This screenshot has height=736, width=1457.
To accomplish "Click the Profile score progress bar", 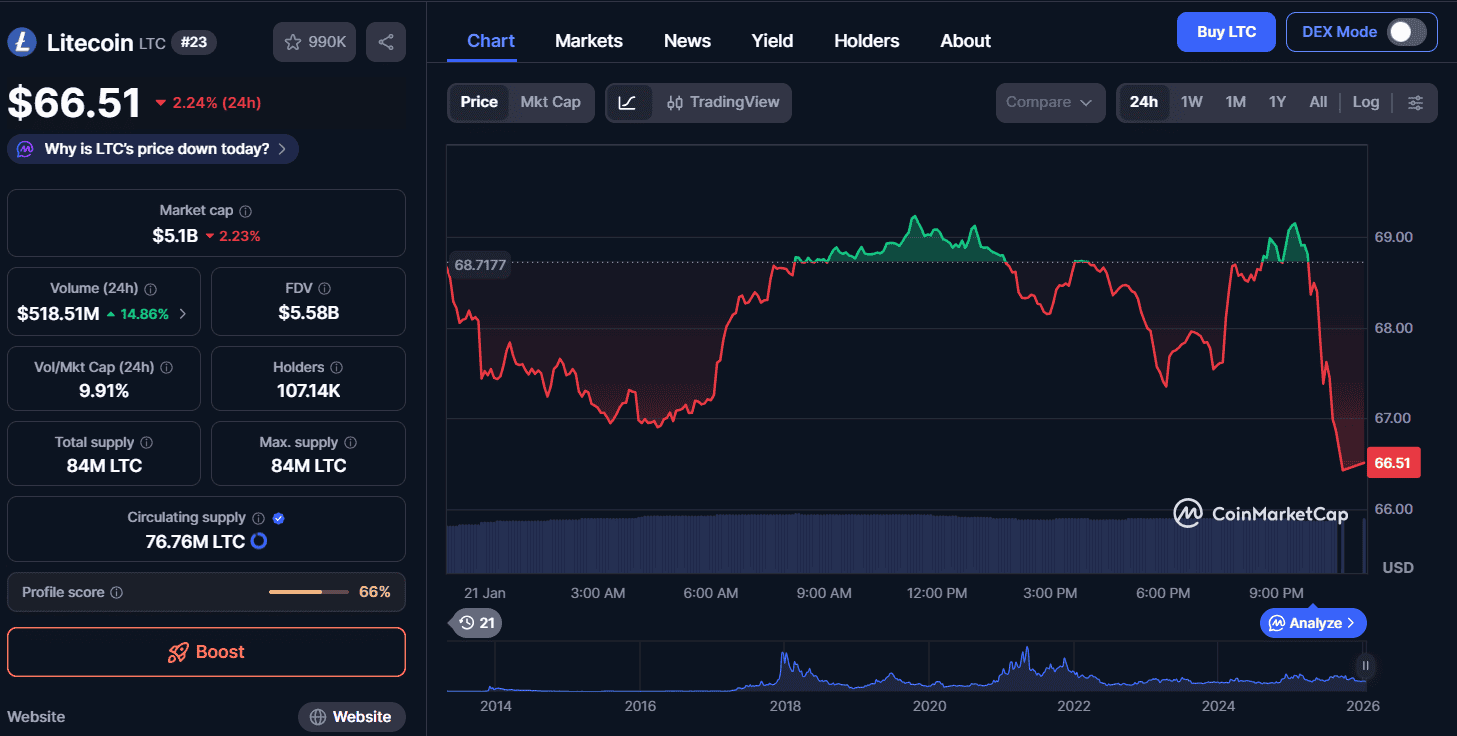I will click(309, 592).
